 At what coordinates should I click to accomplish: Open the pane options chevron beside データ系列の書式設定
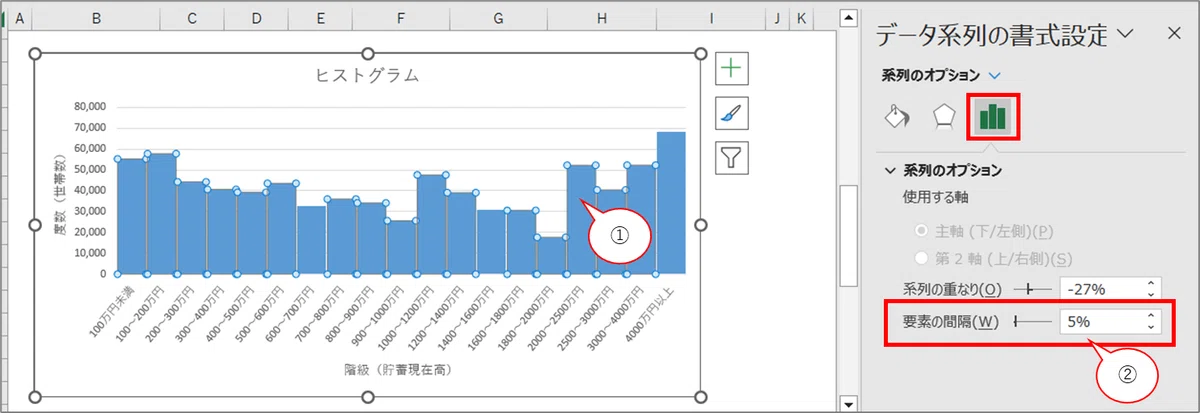point(1124,34)
